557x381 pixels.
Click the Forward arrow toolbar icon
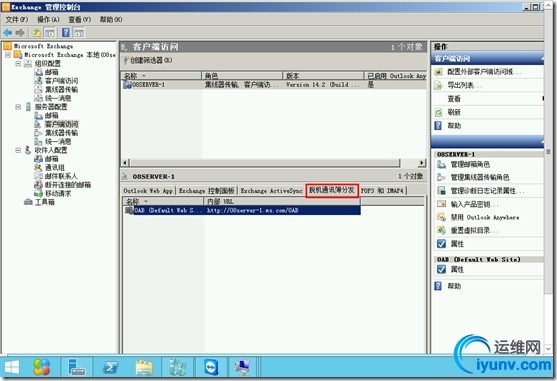20,33
